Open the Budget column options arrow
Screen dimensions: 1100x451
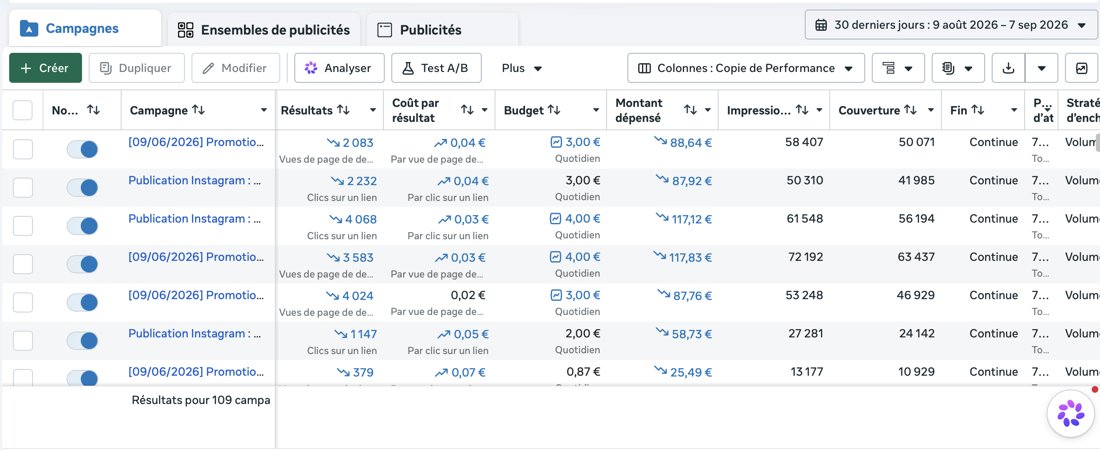(596, 110)
